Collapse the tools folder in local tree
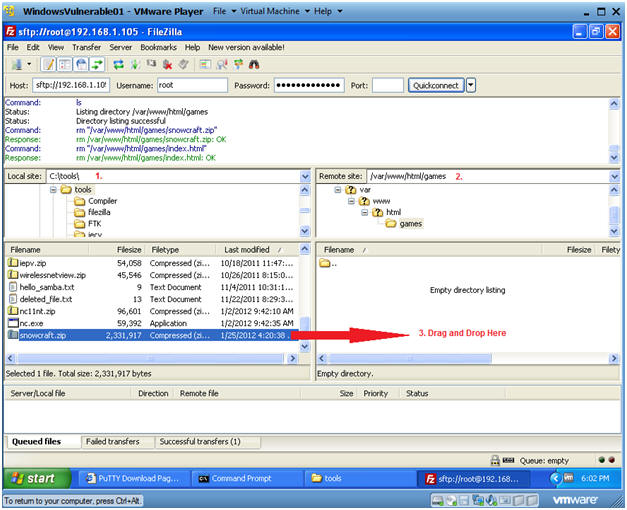Viewport: 627px width, 510px height. tap(53, 190)
